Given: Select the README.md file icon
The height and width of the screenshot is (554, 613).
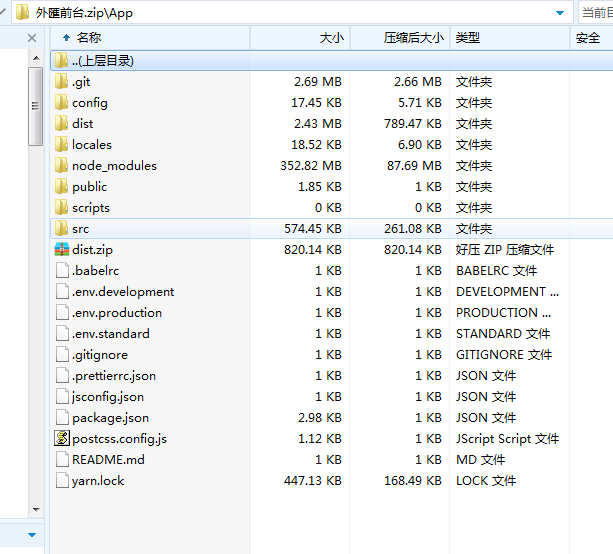Looking at the screenshot, I should tap(62, 460).
